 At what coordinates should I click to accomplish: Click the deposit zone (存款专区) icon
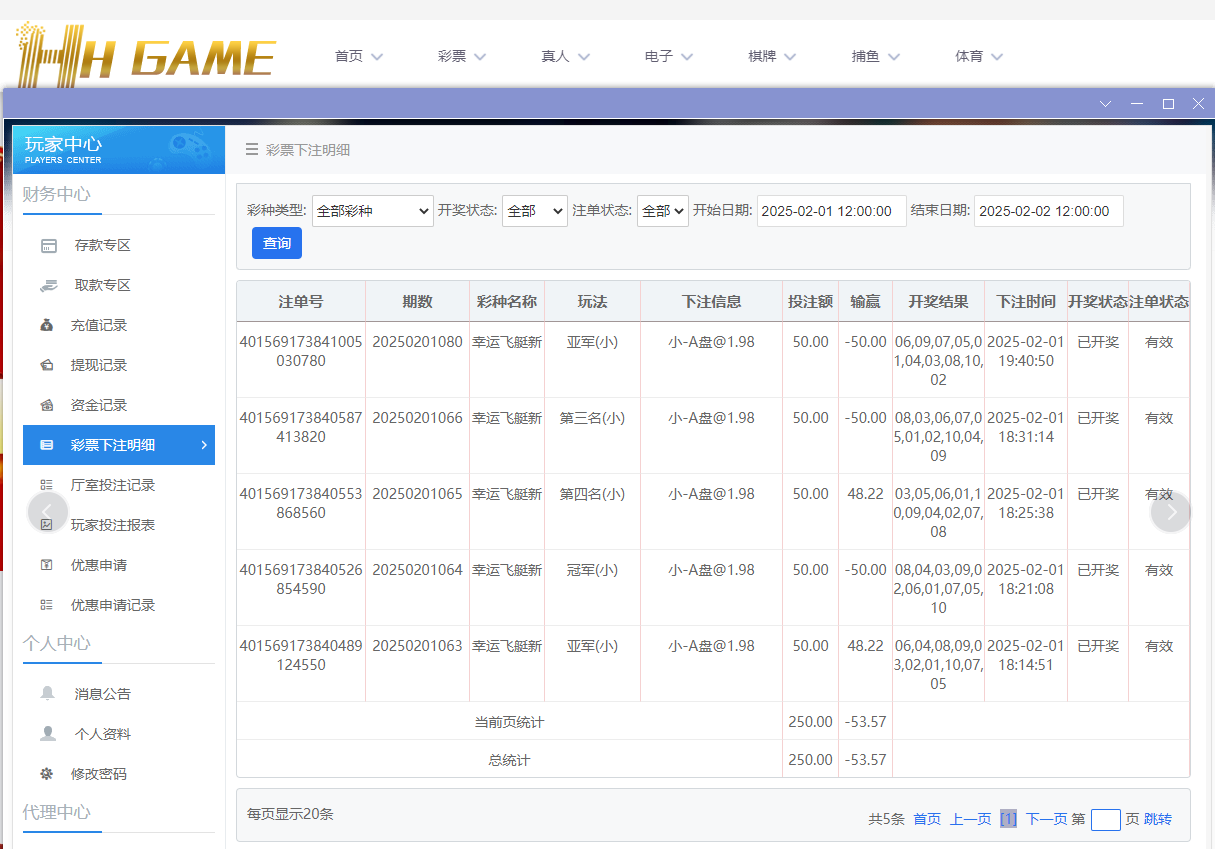tap(48, 246)
